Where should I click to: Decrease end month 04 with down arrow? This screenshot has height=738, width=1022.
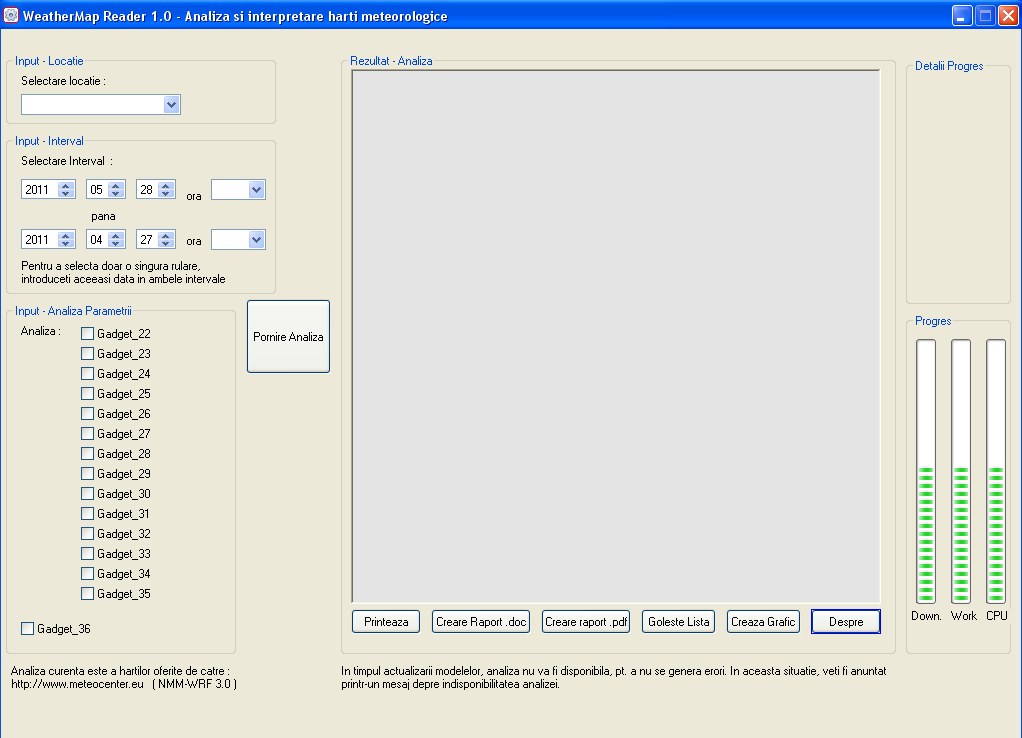click(x=116, y=244)
